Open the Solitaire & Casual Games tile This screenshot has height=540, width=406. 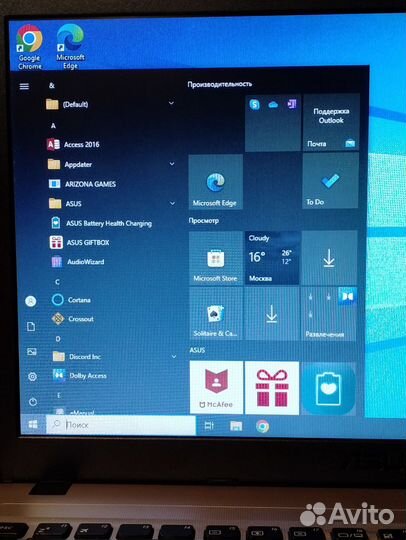point(216,314)
